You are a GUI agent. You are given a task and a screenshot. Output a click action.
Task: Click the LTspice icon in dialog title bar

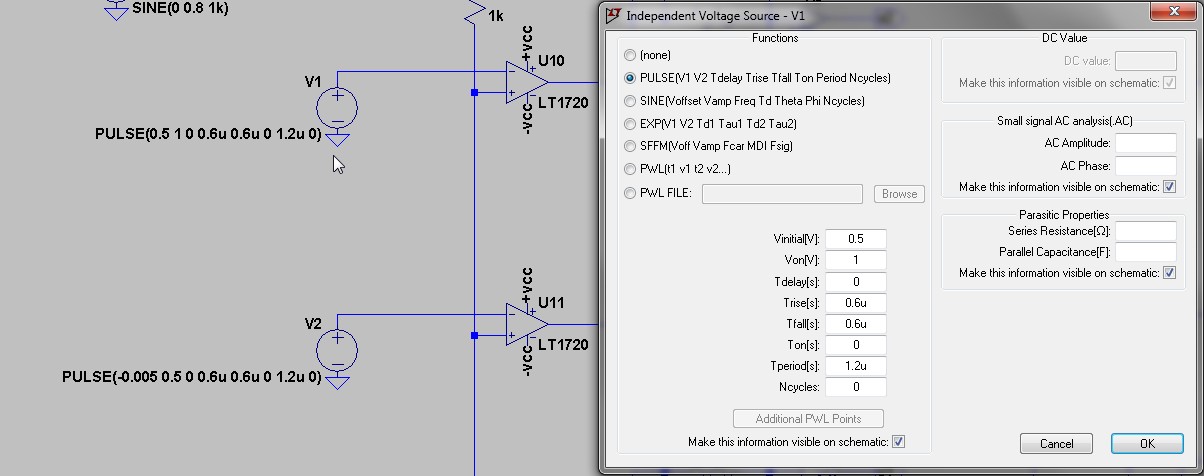point(614,15)
